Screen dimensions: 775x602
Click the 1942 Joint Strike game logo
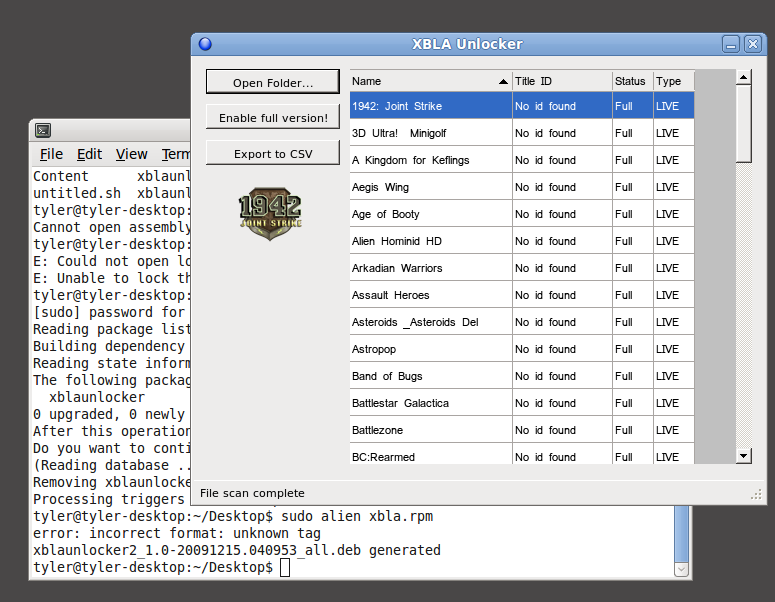pyautogui.click(x=270, y=215)
